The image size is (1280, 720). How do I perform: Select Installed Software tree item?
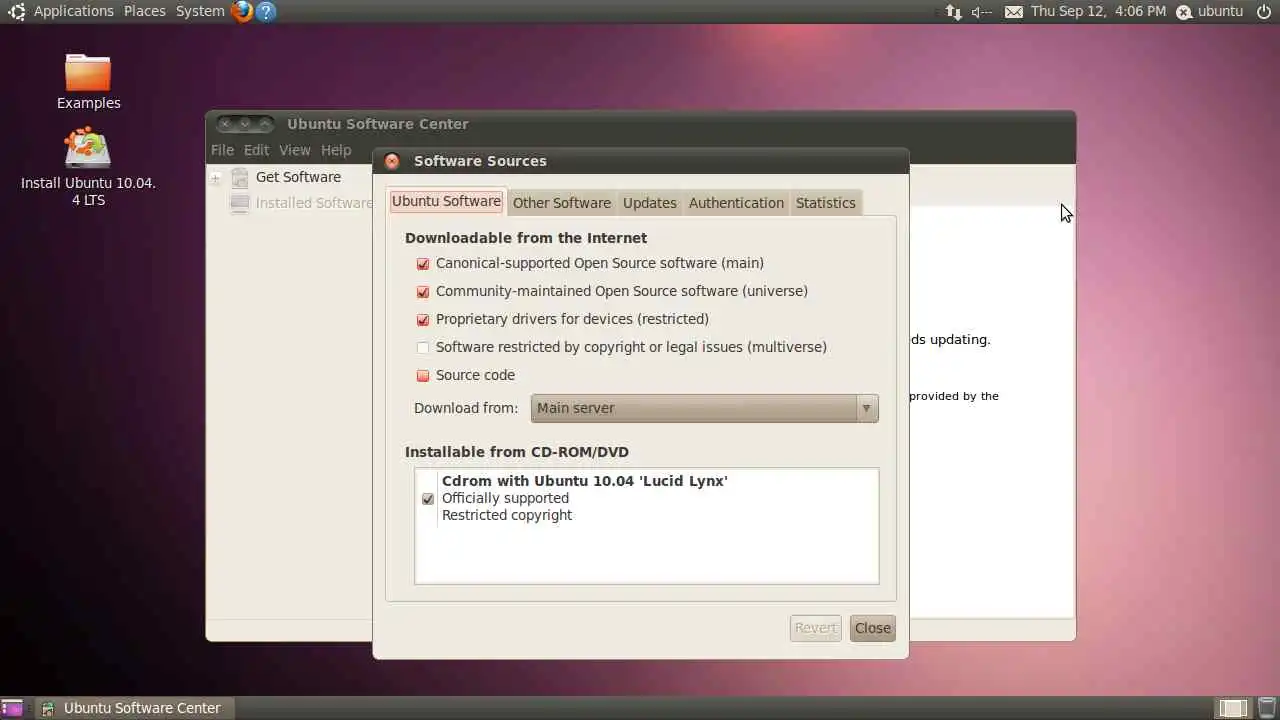[313, 203]
